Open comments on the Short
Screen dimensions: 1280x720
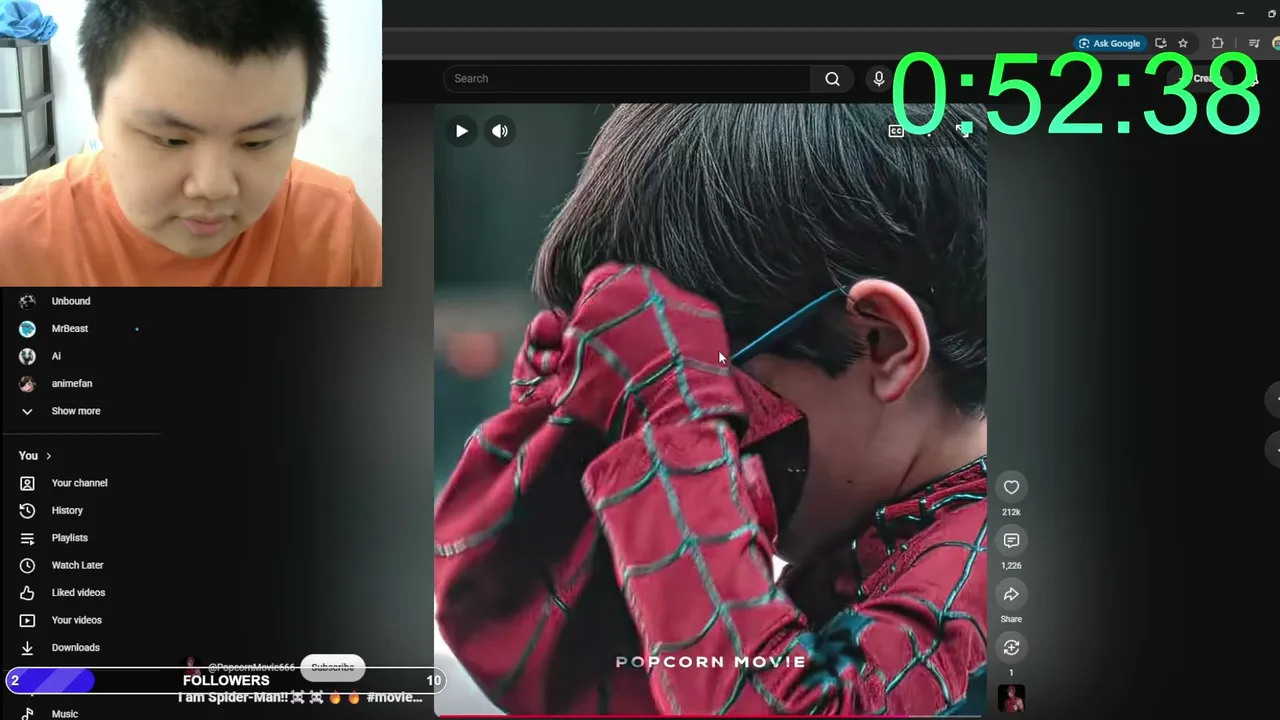coord(1011,541)
